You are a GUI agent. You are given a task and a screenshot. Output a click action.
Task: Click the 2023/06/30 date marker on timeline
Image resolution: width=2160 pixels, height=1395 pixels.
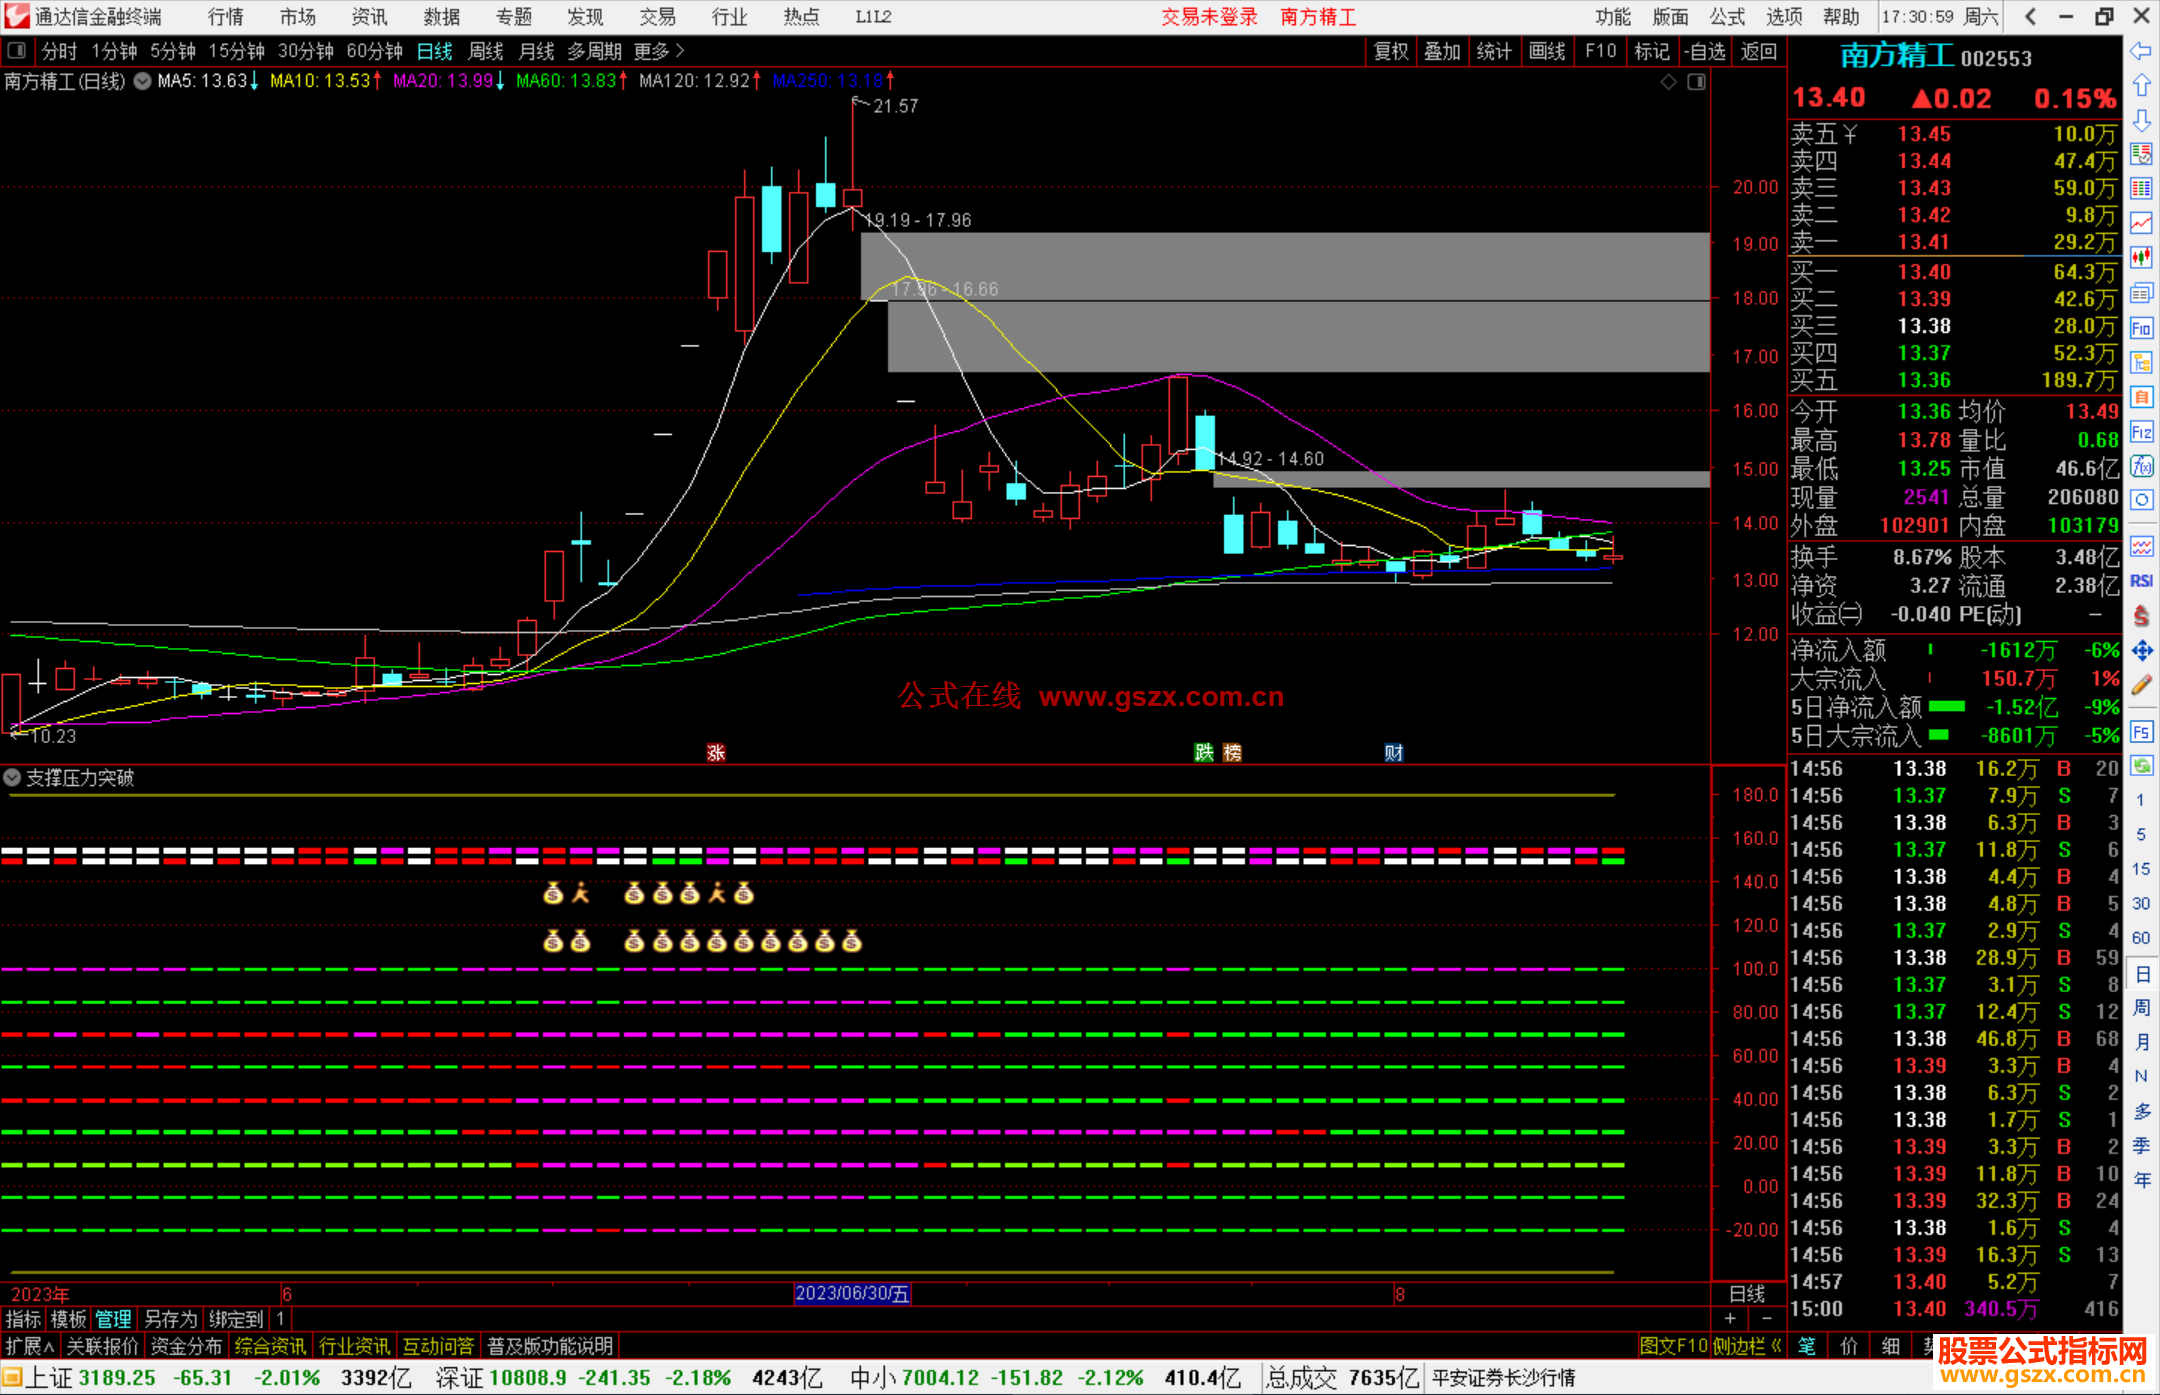pyautogui.click(x=851, y=1293)
